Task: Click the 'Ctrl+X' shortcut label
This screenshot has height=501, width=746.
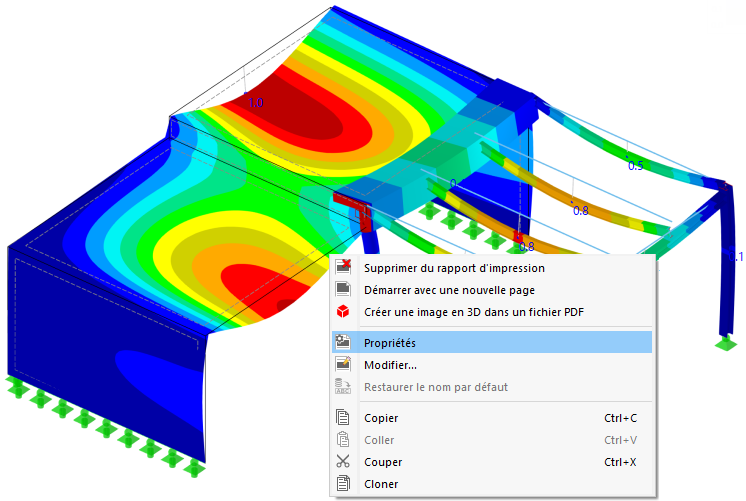Action: [620, 462]
